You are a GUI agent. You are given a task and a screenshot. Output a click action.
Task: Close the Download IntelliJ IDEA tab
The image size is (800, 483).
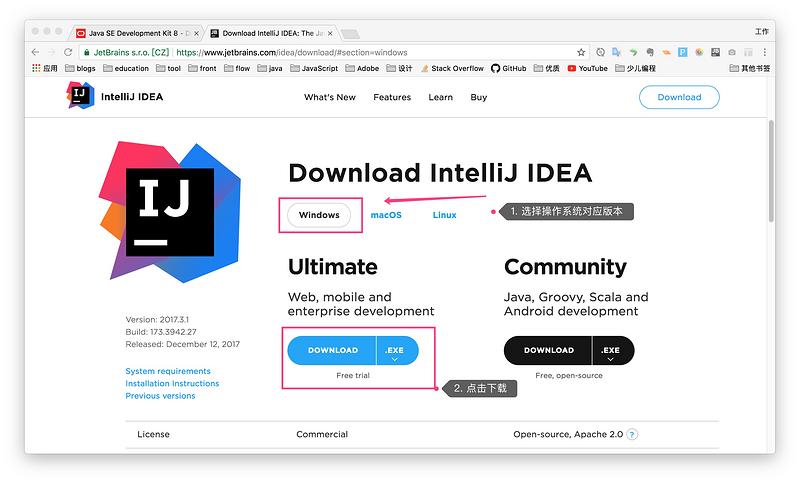(330, 33)
